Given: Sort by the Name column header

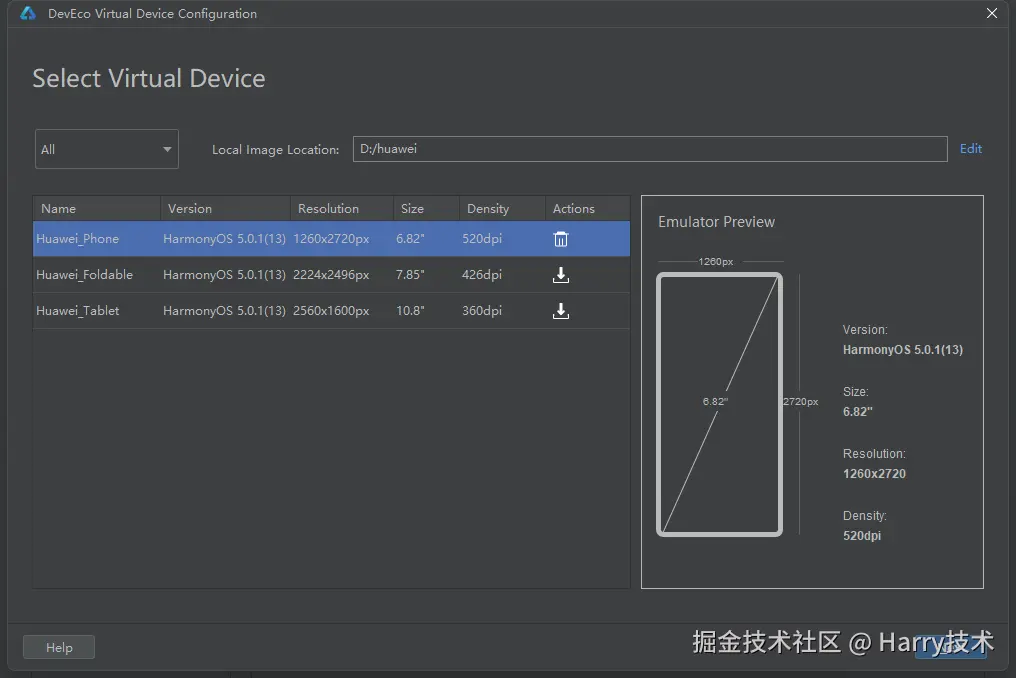Looking at the screenshot, I should point(97,209).
